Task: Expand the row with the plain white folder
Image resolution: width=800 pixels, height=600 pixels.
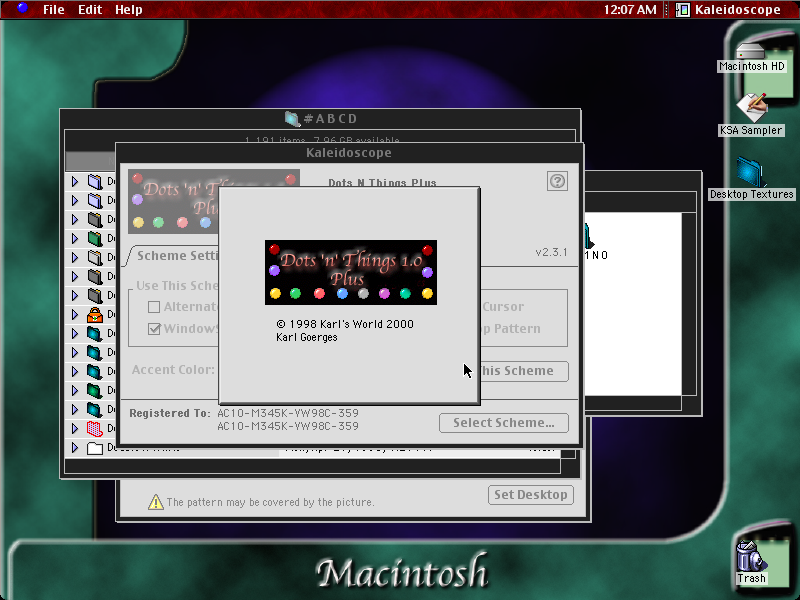Action: pos(75,448)
